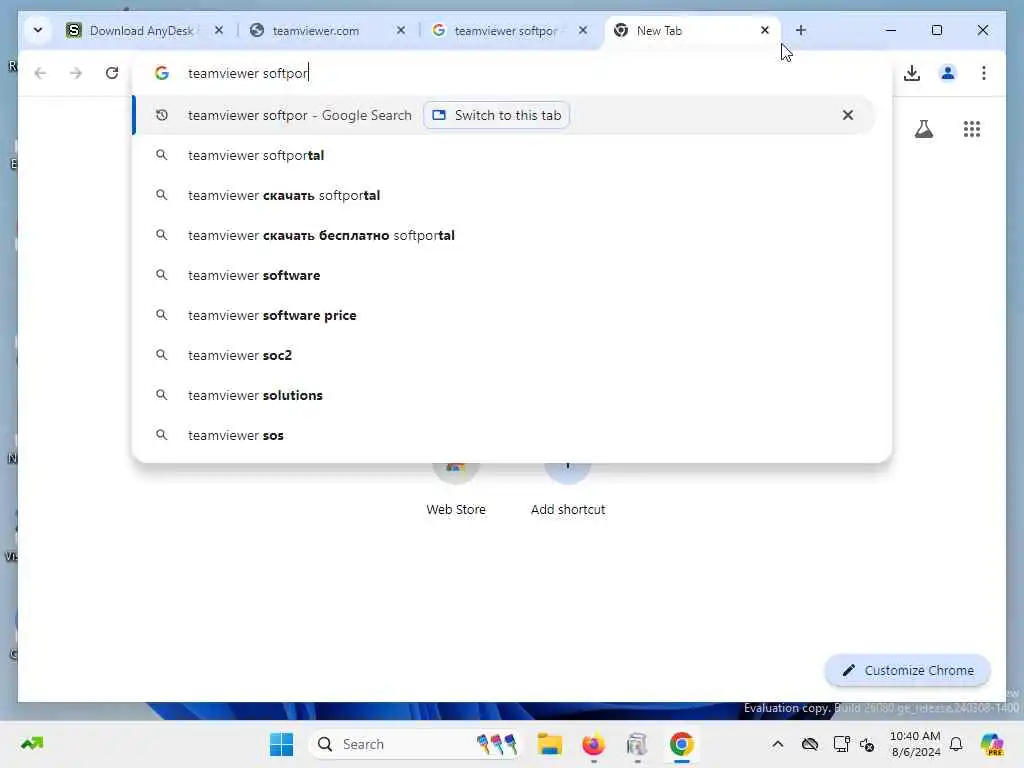Open the Copilot preview taskbar icon
This screenshot has width=1024, height=768.
[x=991, y=744]
